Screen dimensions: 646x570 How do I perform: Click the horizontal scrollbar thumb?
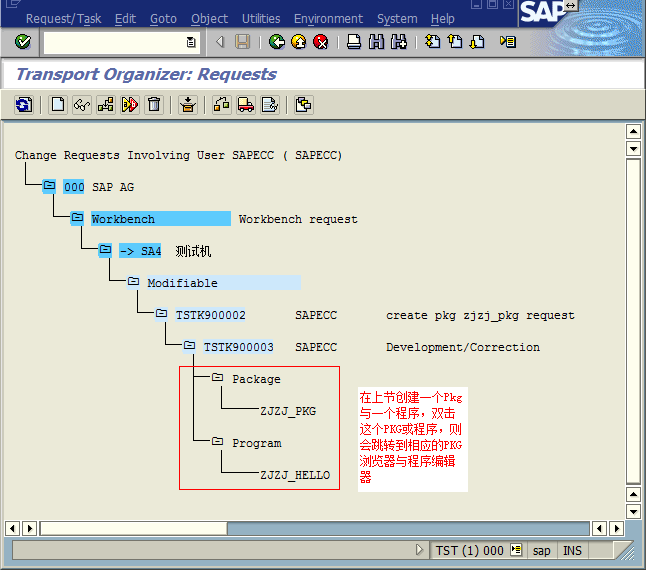click(134, 528)
